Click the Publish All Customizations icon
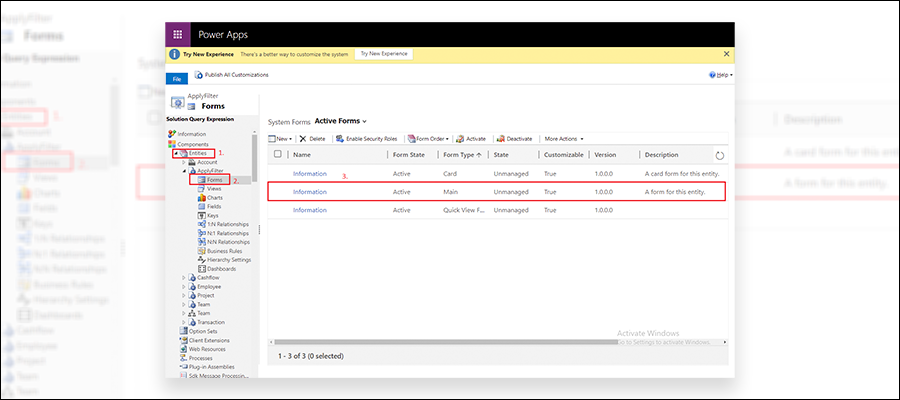900x400 pixels. (x=198, y=75)
